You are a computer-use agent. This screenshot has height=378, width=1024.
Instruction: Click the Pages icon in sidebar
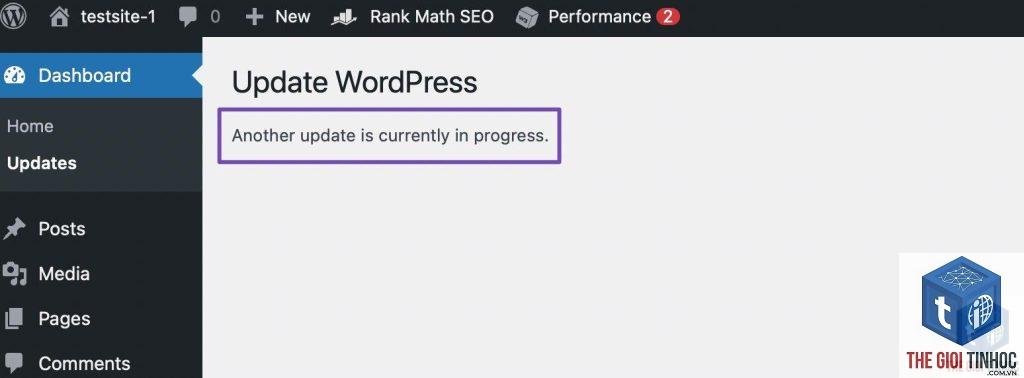(x=14, y=319)
